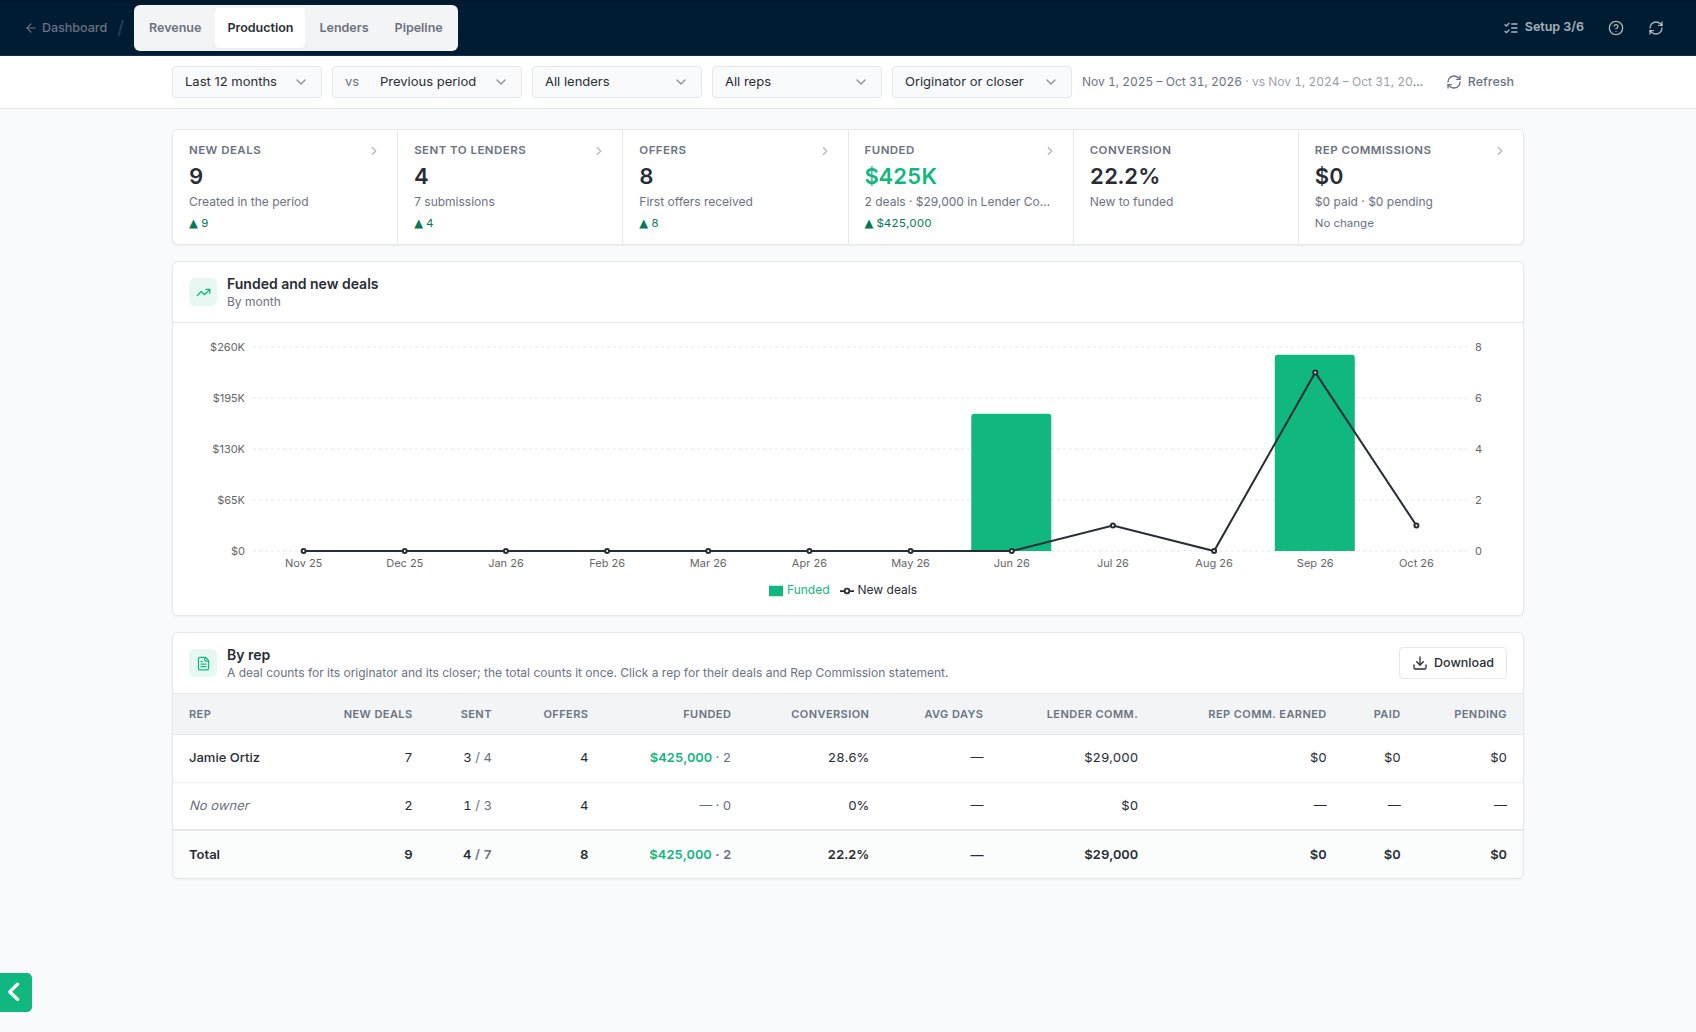Click the Funded and new deals chart icon
This screenshot has width=1696, height=1032.
203,292
